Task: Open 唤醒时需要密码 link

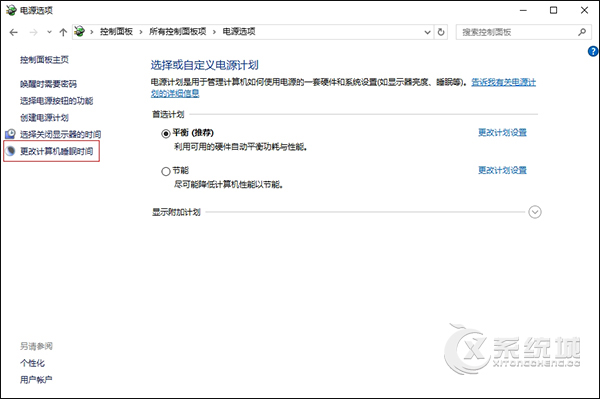Action: click(x=48, y=84)
